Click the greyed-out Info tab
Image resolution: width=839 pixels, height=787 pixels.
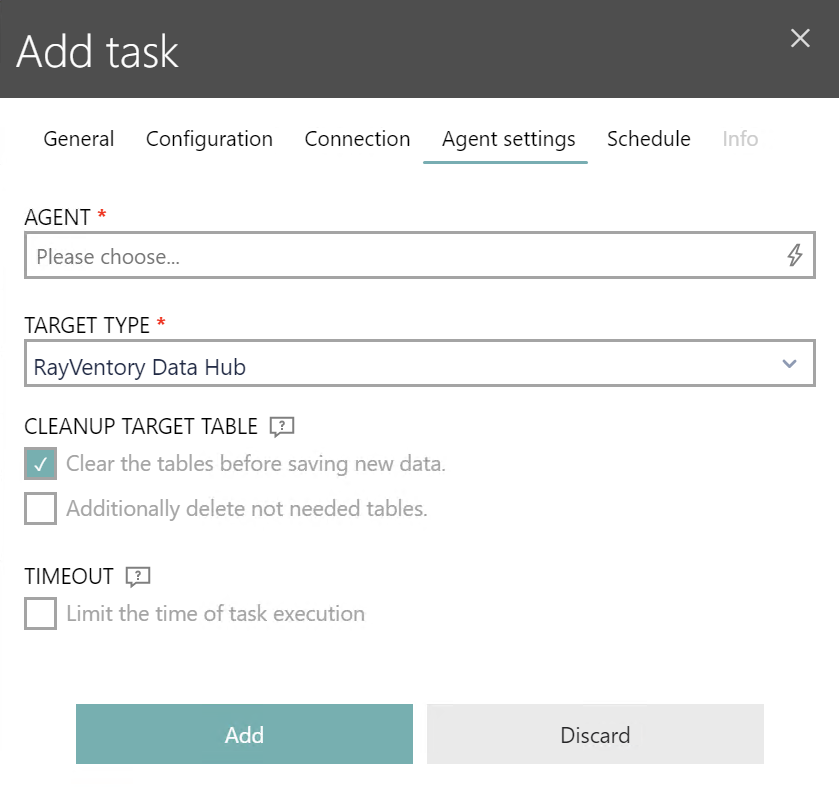coord(740,139)
